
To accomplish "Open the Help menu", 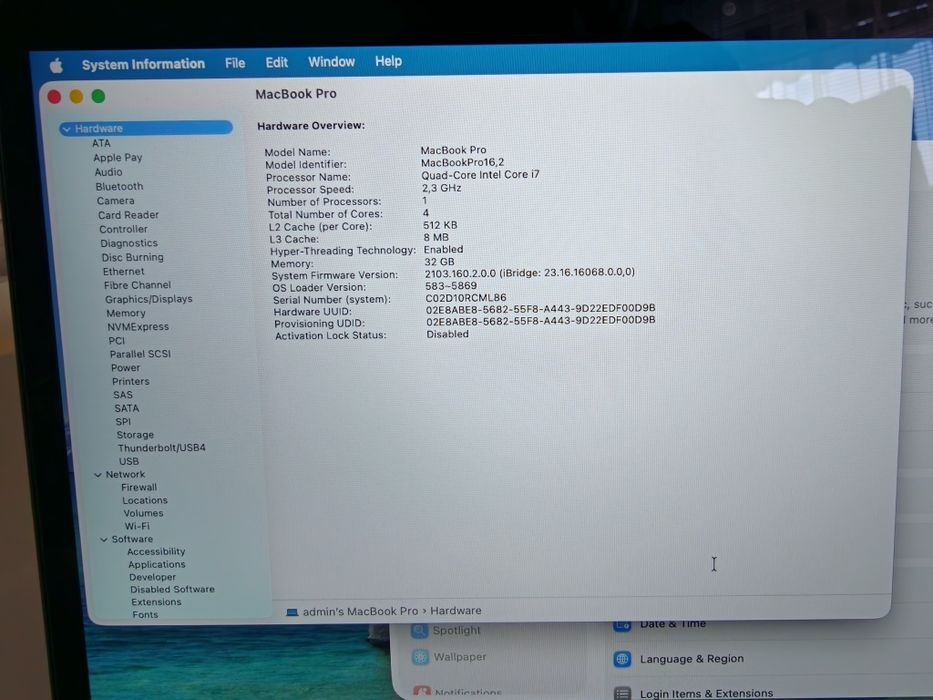I will coord(389,61).
